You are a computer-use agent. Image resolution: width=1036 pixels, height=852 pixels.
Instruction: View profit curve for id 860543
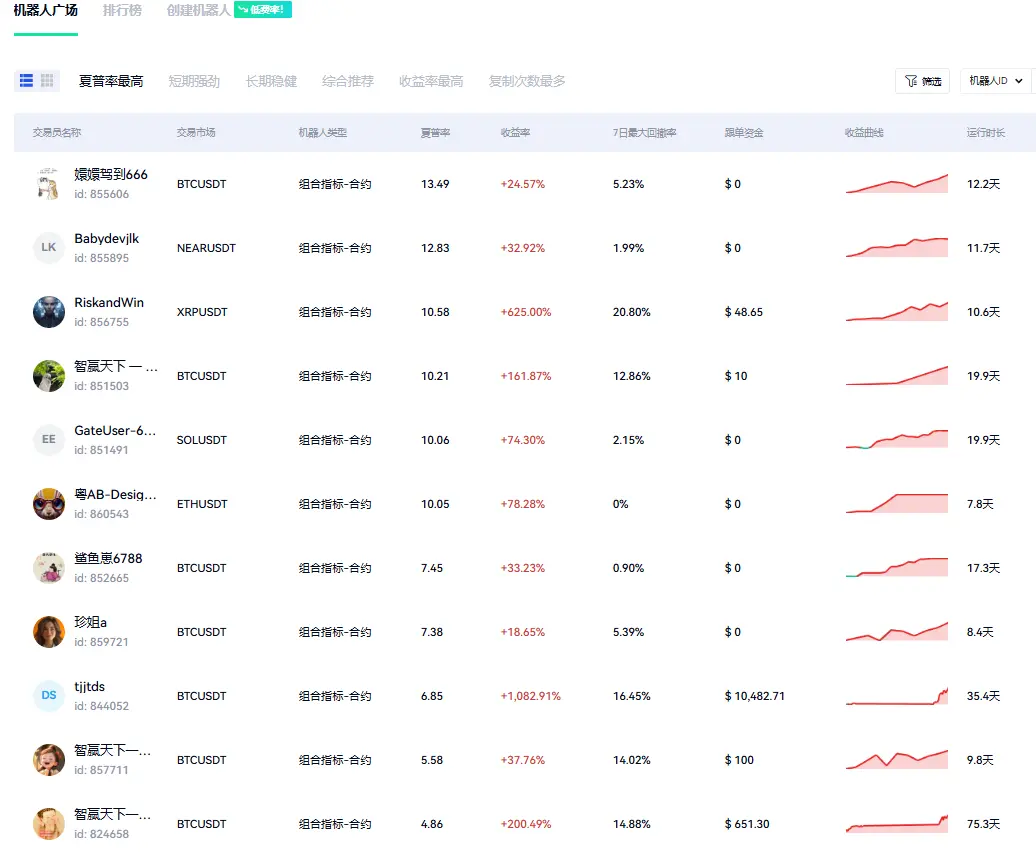[897, 504]
